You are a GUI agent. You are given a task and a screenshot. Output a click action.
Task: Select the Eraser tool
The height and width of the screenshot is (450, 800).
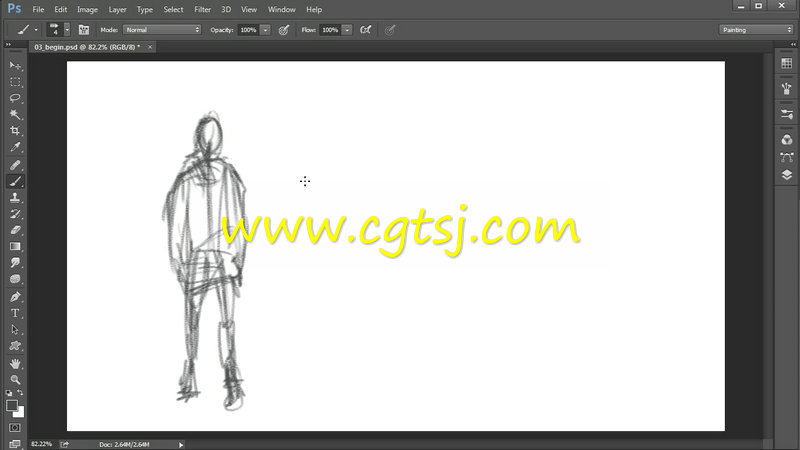(x=15, y=230)
